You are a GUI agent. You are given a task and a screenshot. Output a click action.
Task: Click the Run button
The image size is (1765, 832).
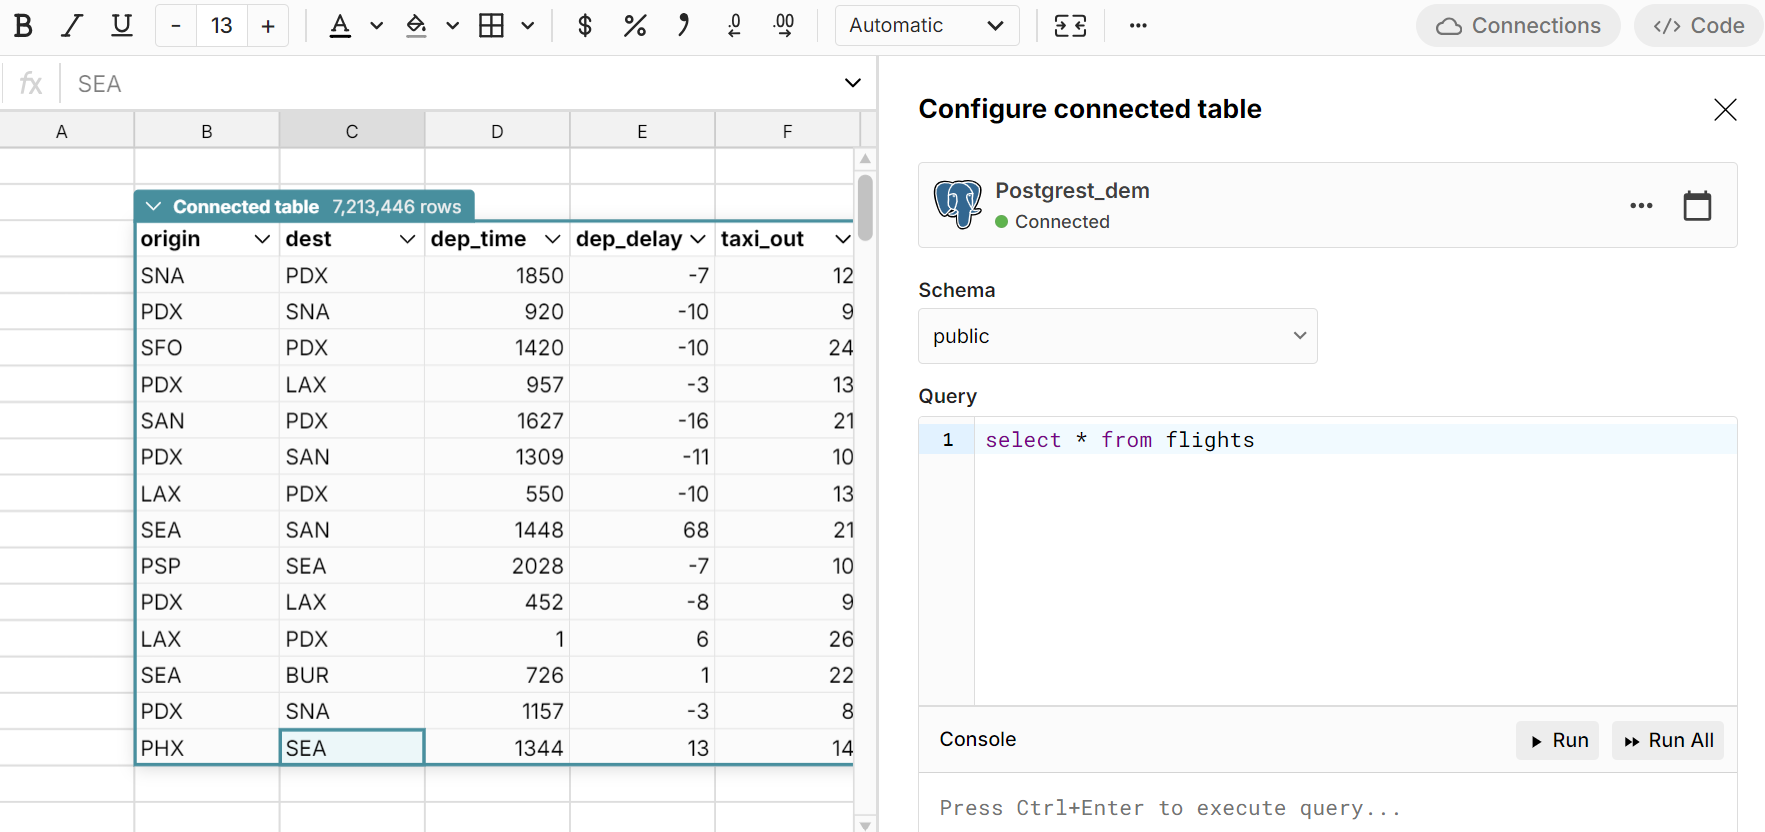pos(1558,741)
